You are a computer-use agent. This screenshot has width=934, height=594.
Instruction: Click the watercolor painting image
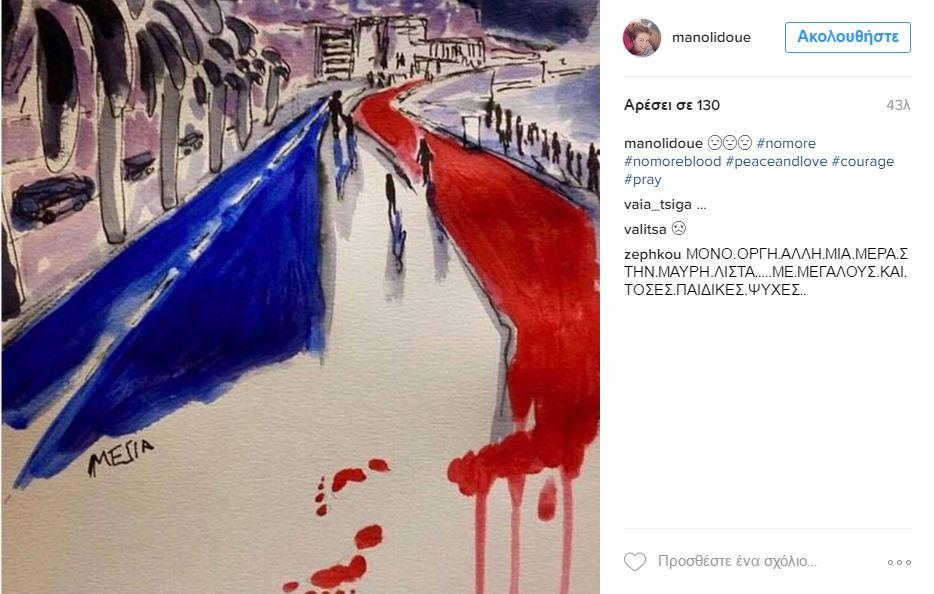300,297
